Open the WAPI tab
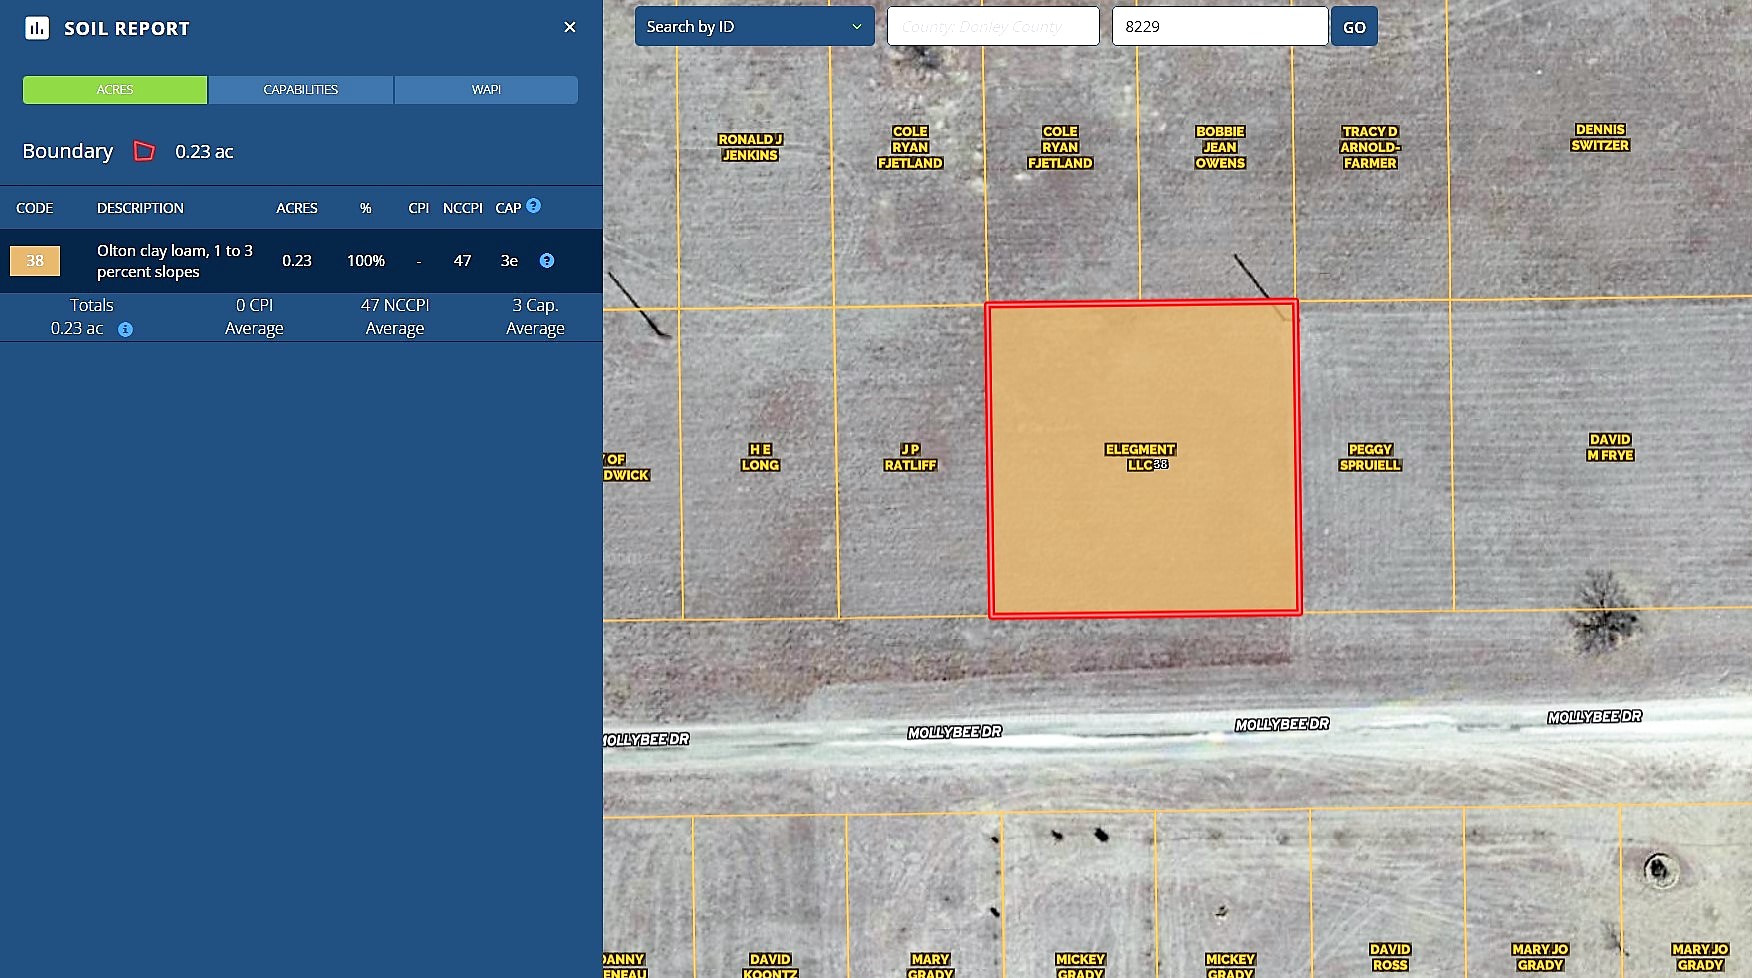1752x978 pixels. click(x=486, y=90)
